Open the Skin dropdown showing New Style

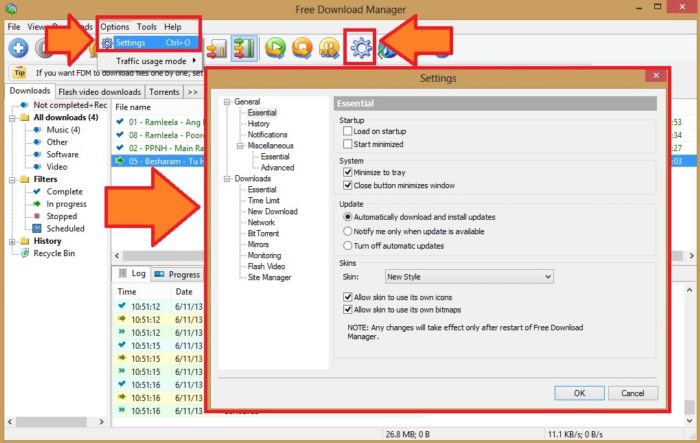469,276
